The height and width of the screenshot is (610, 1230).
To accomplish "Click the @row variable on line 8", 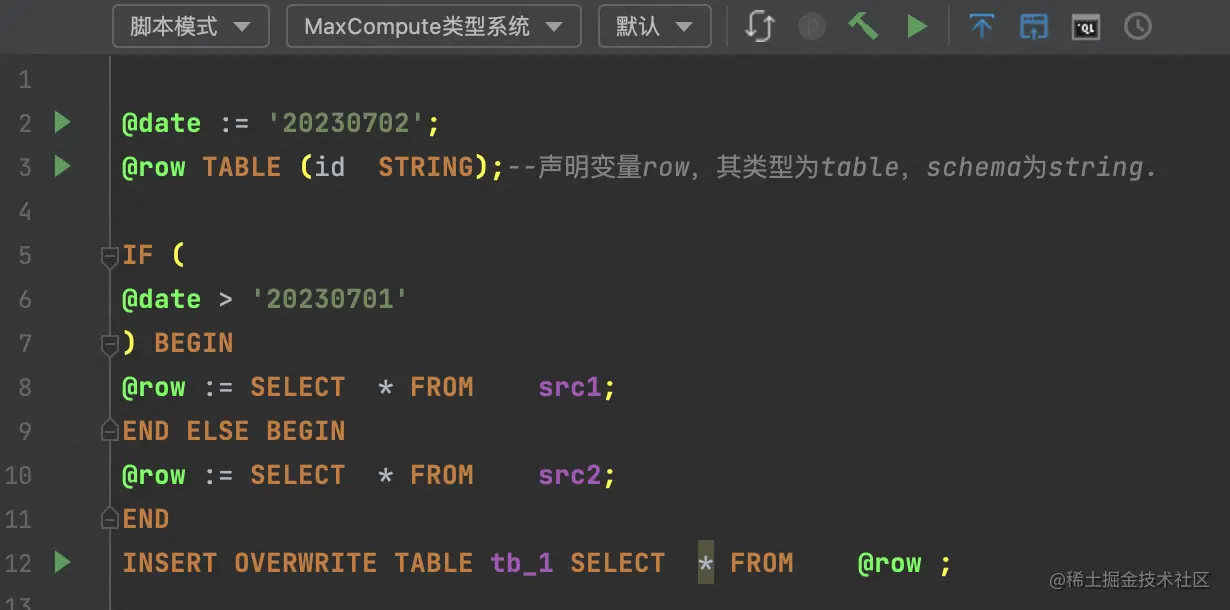I will pyautogui.click(x=154, y=387).
